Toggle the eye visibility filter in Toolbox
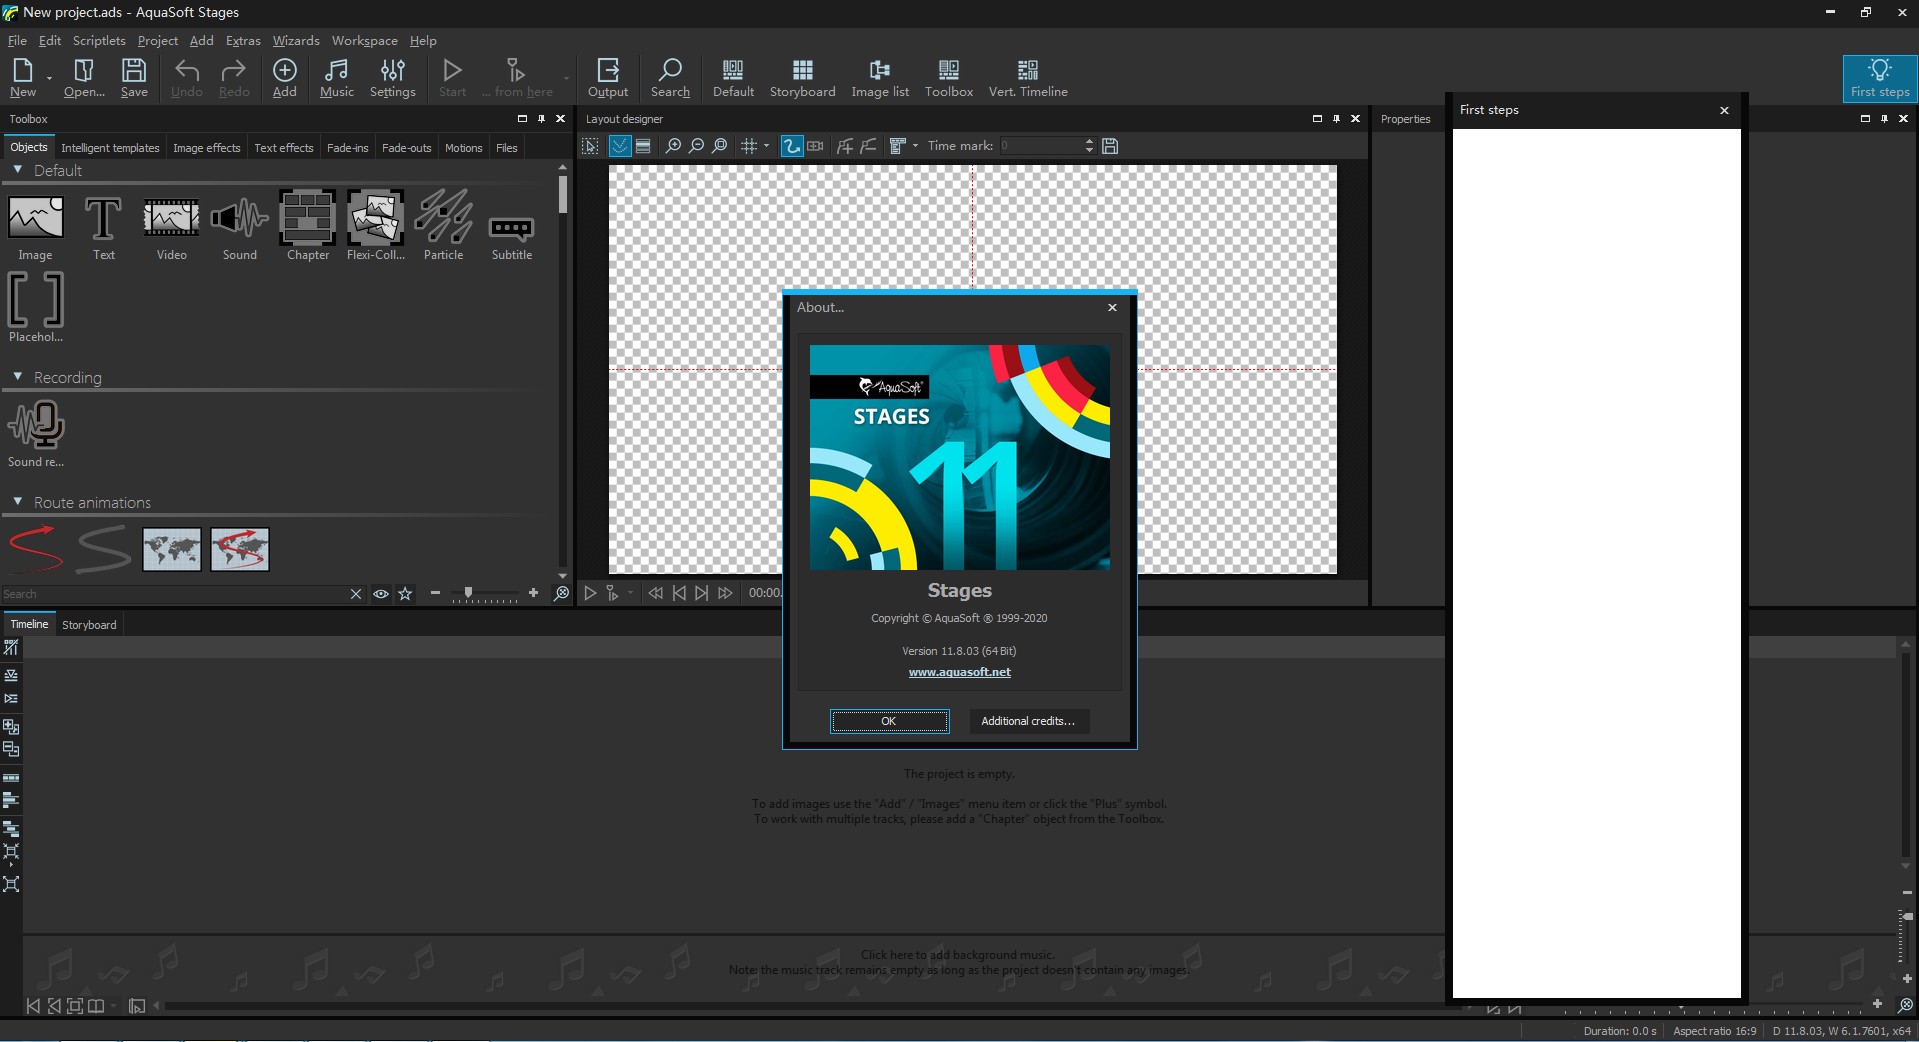 (381, 594)
